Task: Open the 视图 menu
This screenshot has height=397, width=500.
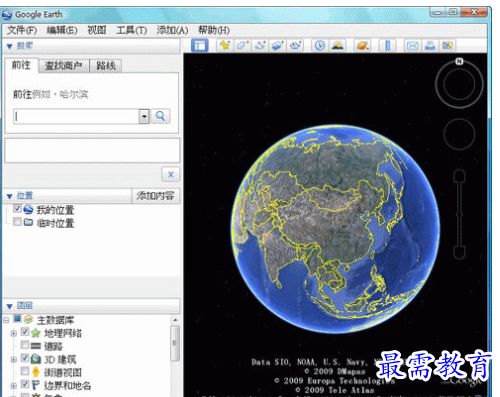Action: tap(97, 30)
